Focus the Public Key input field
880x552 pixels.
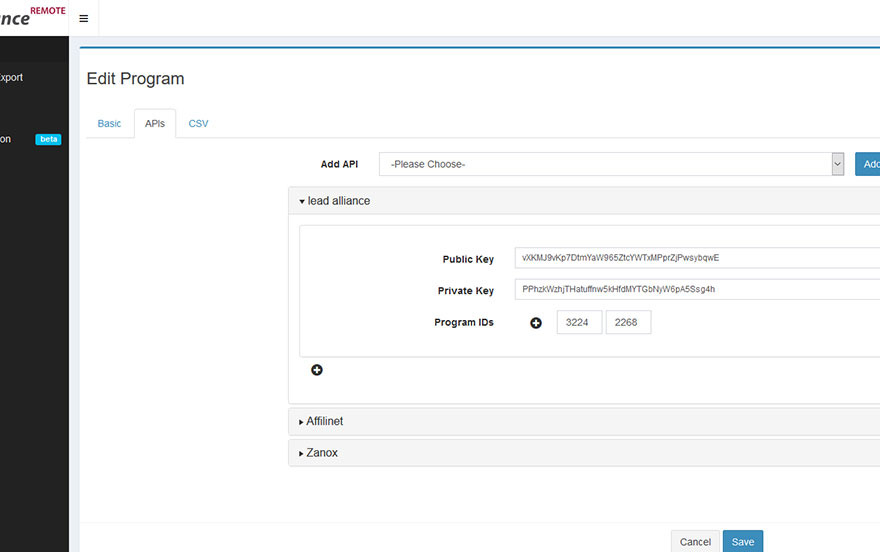click(x=696, y=258)
